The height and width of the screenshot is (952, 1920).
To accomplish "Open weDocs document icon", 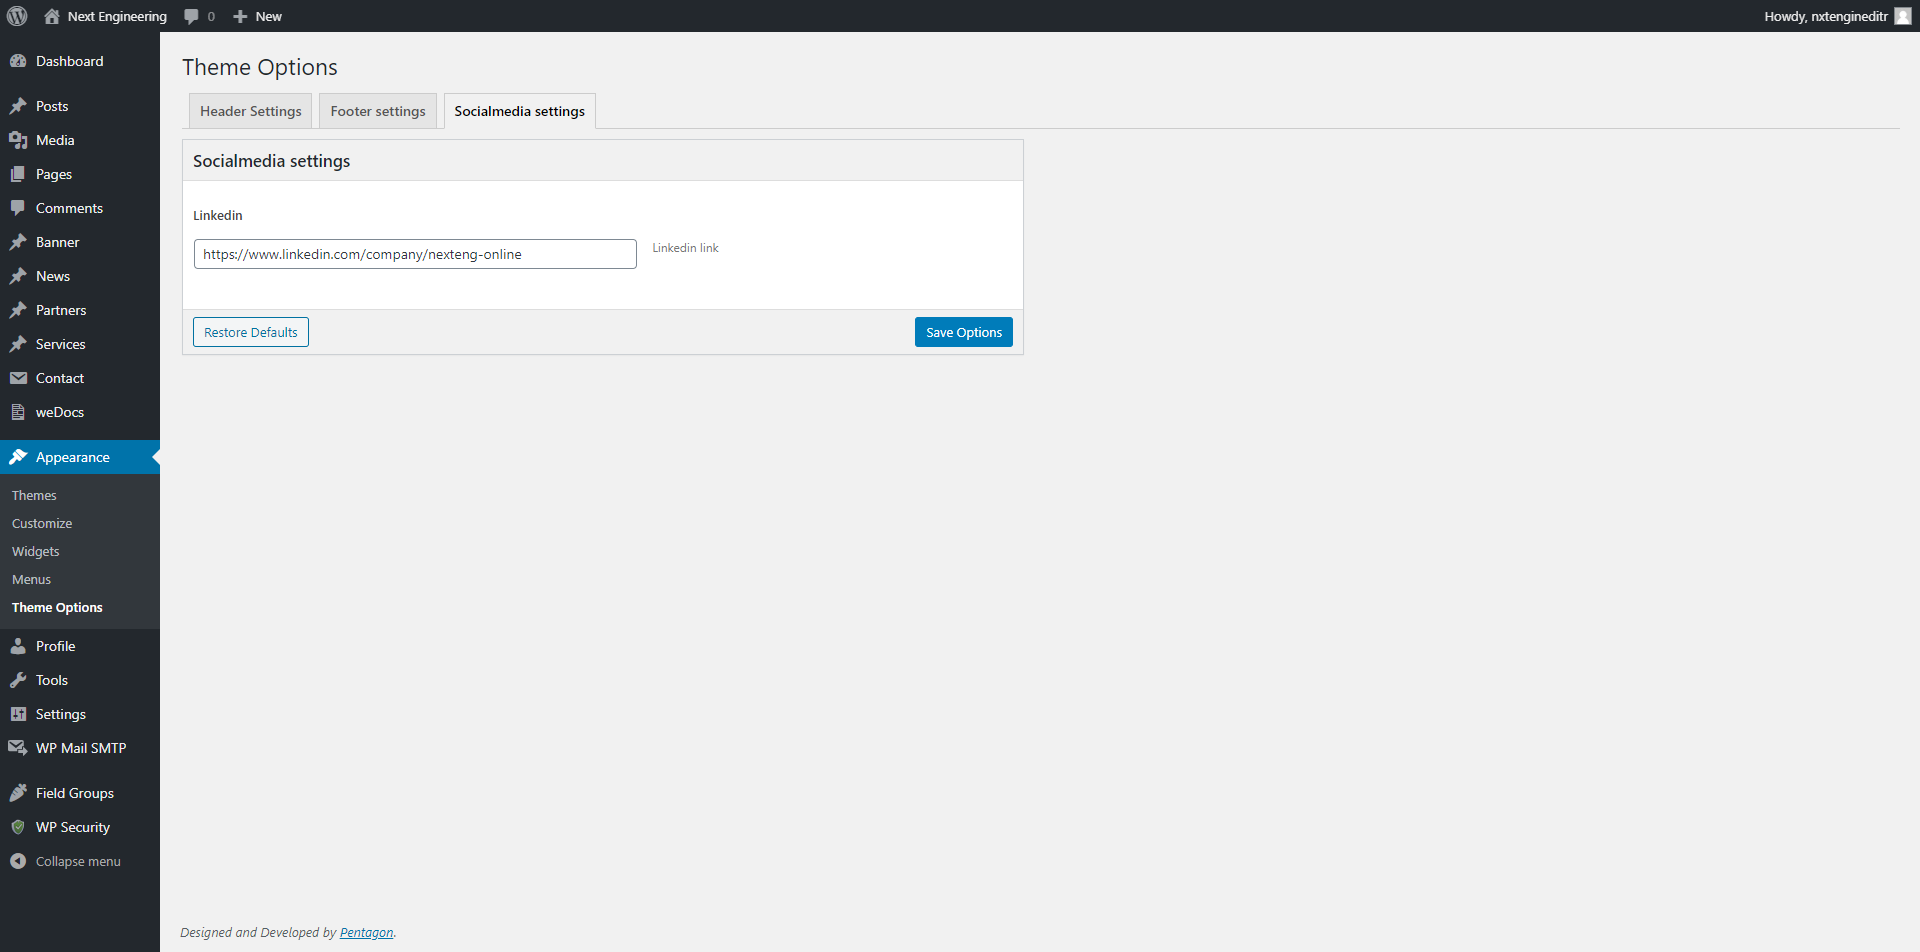I will click(18, 412).
